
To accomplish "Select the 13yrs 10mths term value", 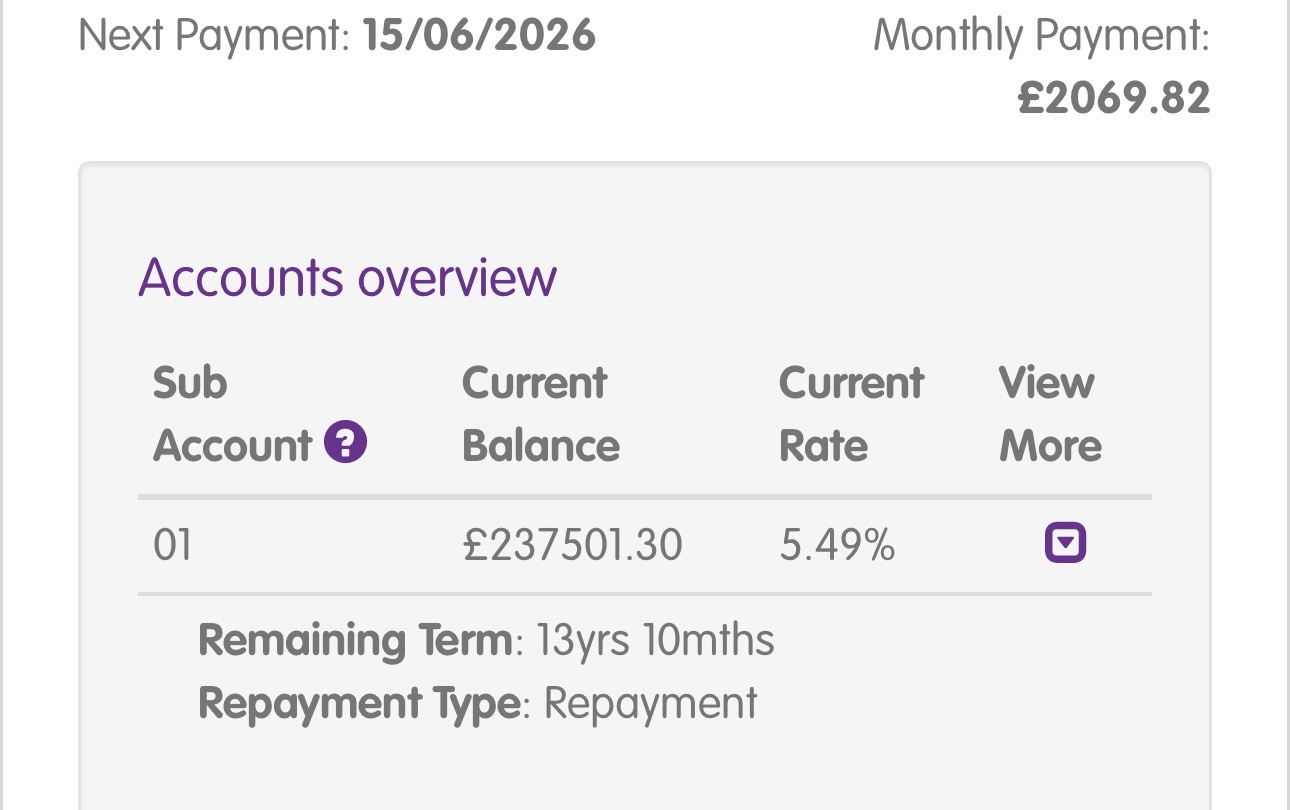I will coord(655,640).
